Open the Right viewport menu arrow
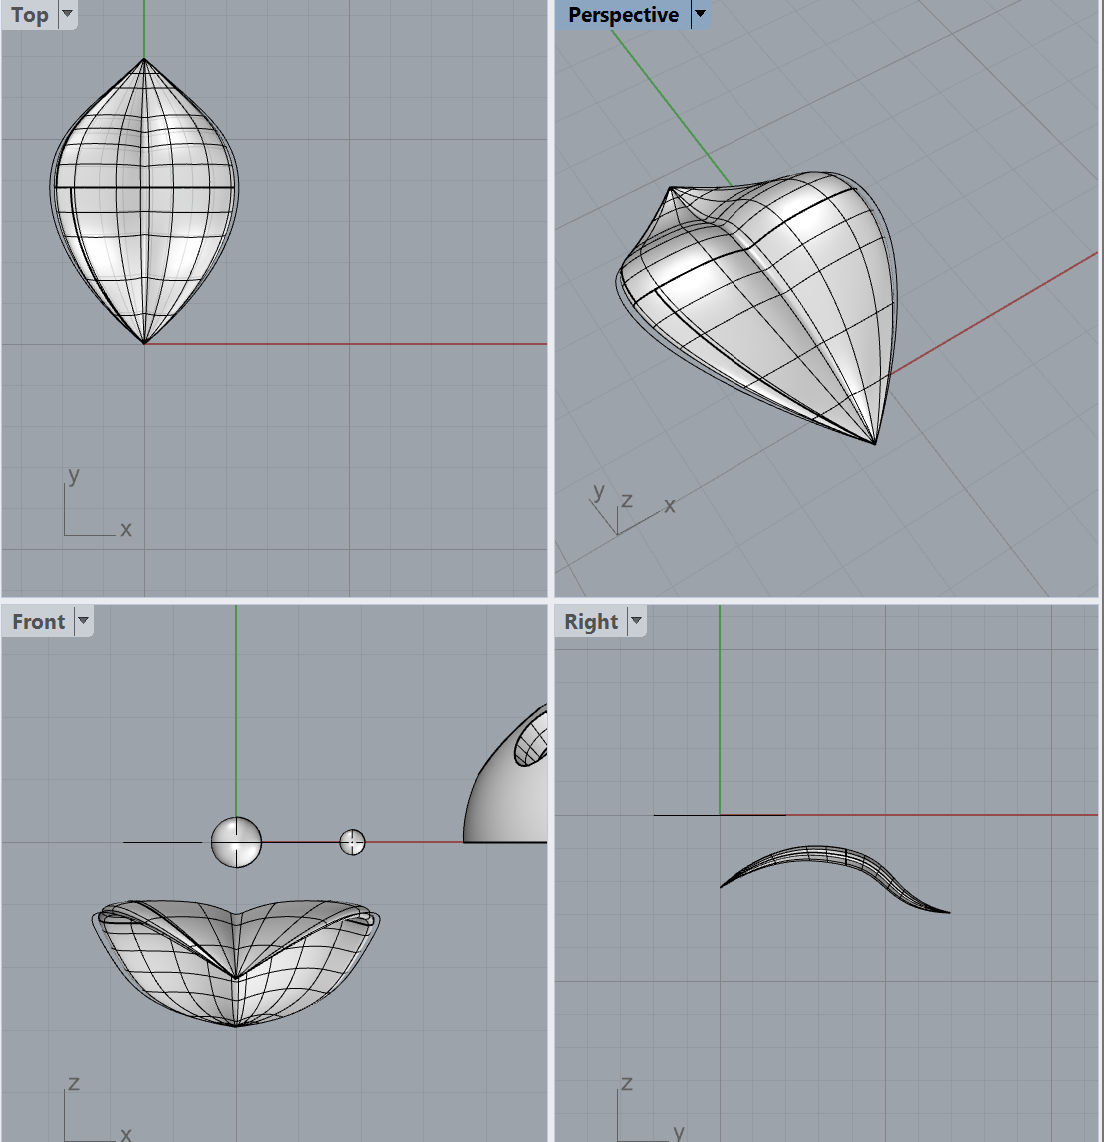 (x=636, y=621)
